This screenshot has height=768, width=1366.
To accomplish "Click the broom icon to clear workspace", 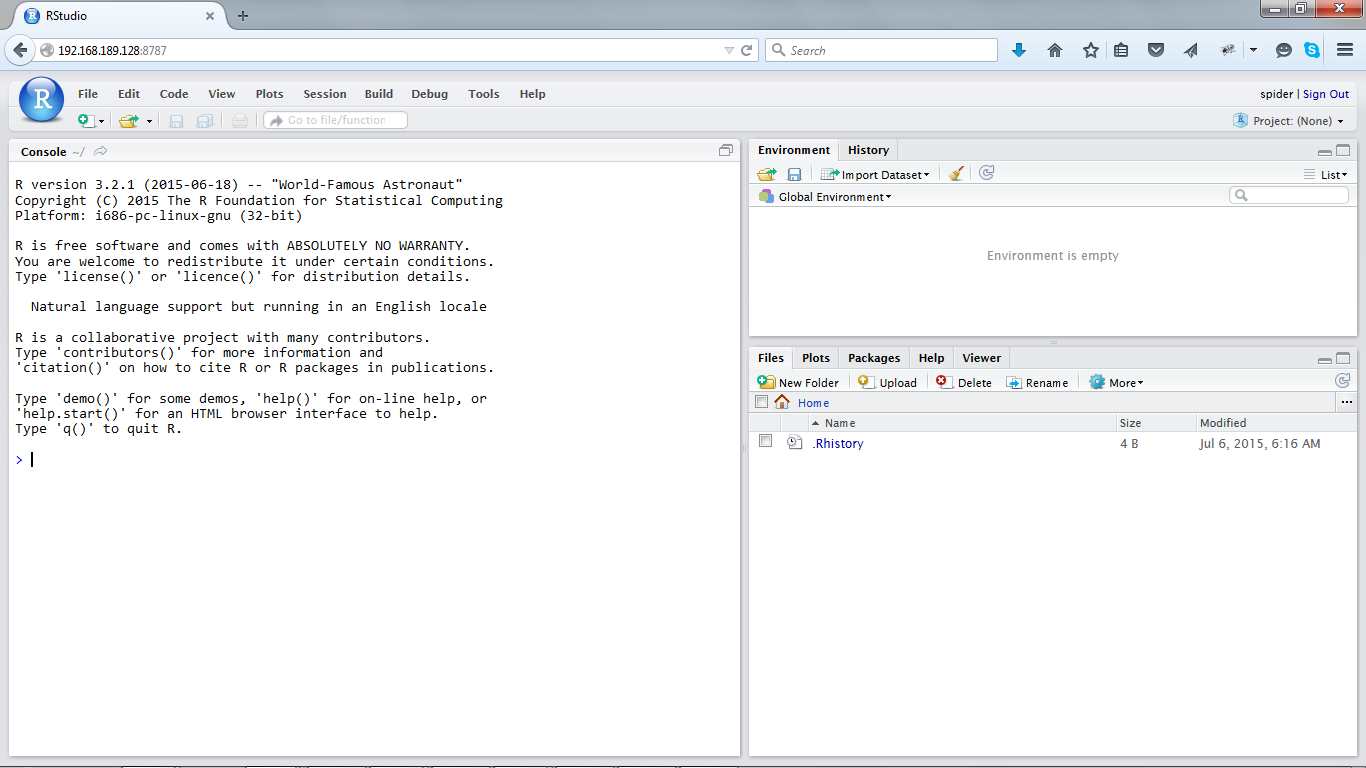I will [956, 174].
